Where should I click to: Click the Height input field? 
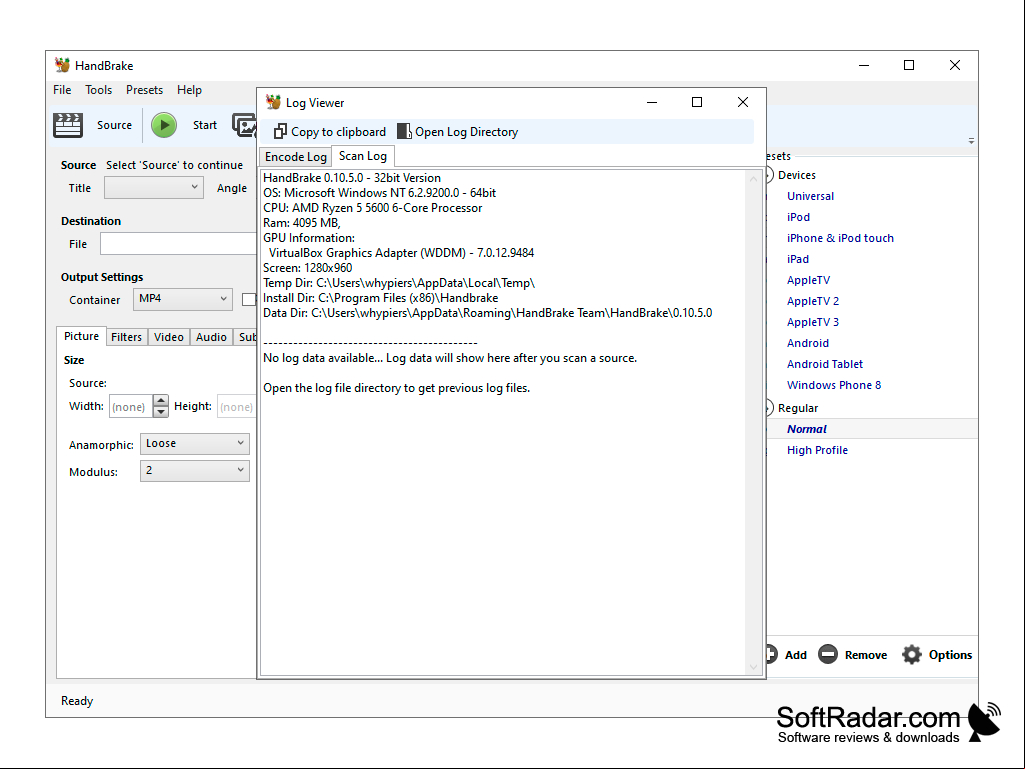[x=237, y=406]
